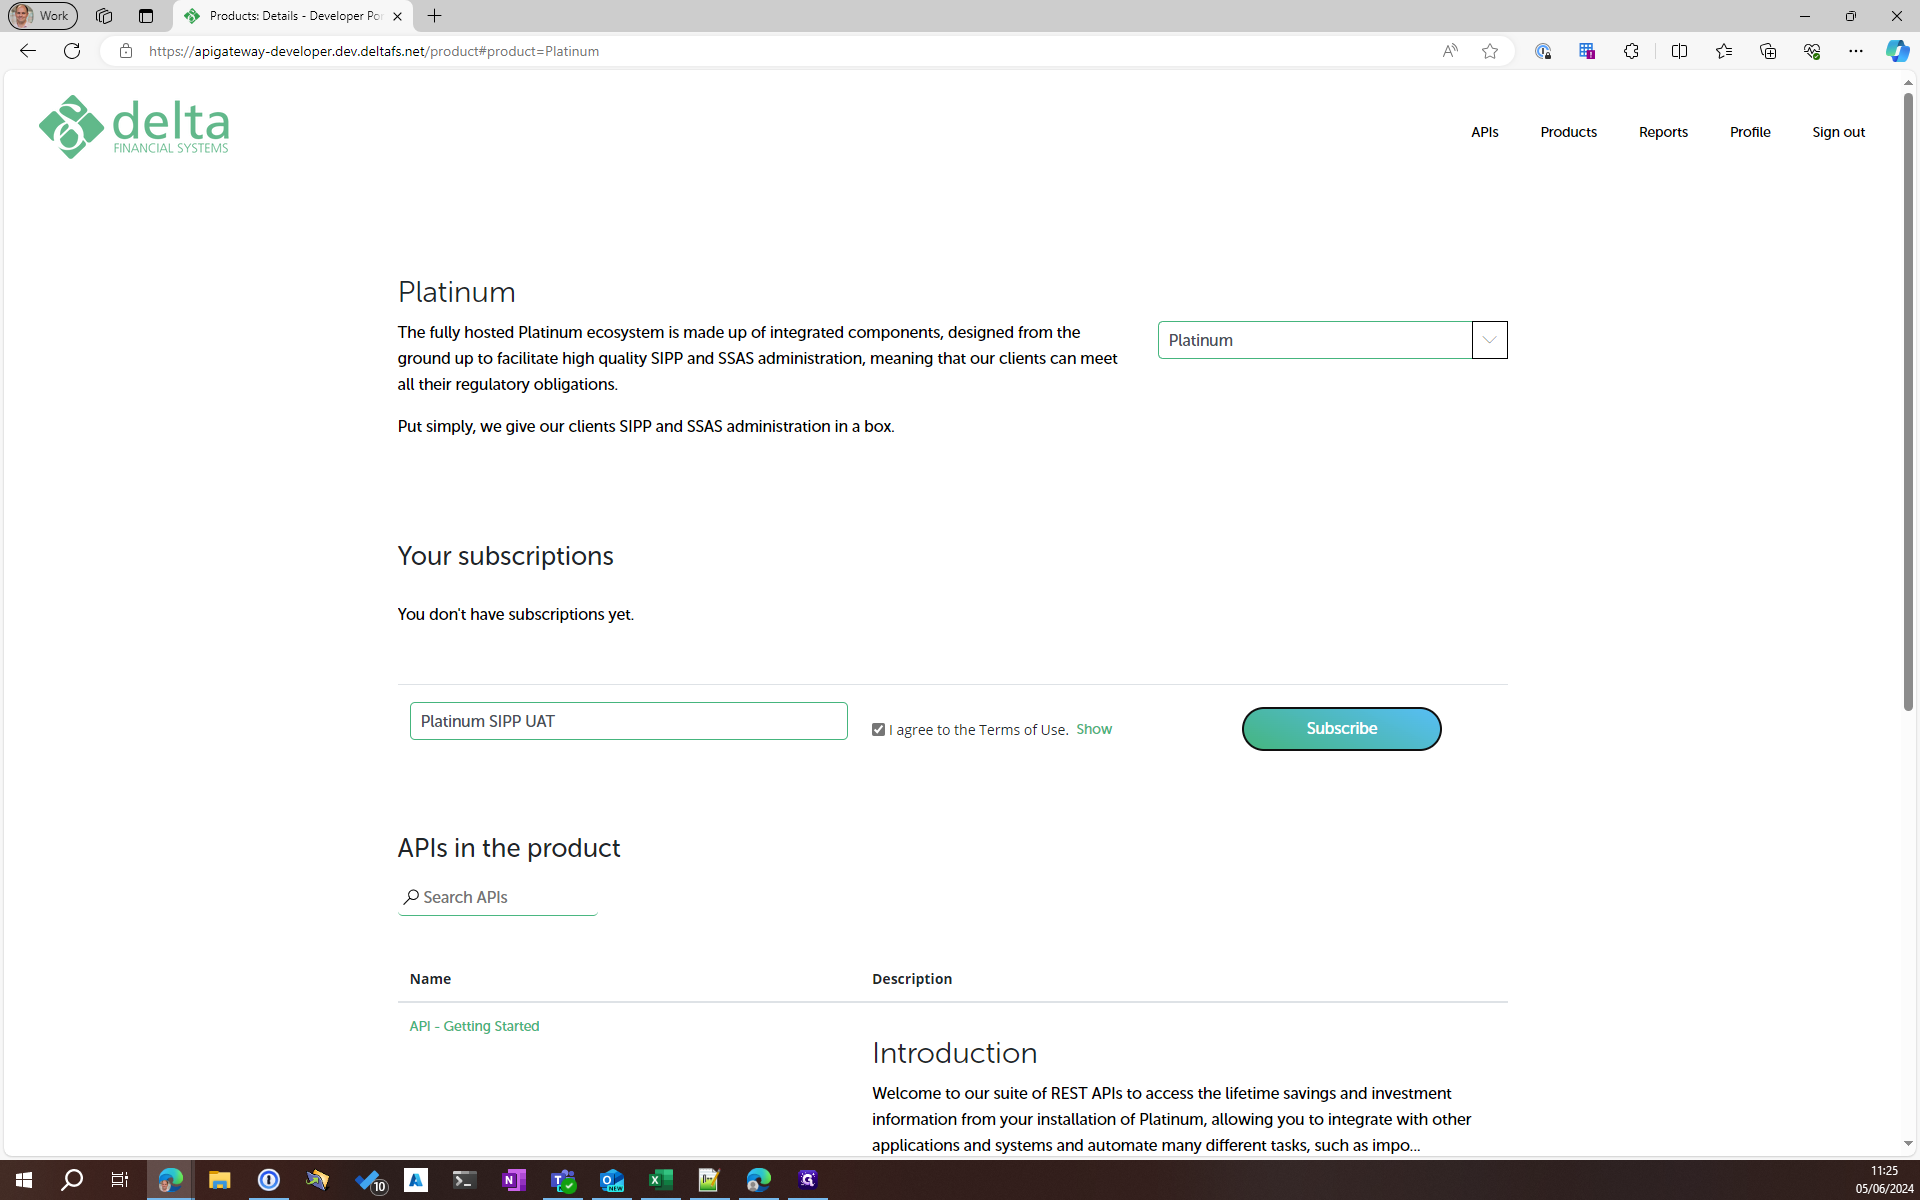This screenshot has height=1200, width=1920.
Task: Click the page vertical scrollbar thumb
Action: (1908, 400)
